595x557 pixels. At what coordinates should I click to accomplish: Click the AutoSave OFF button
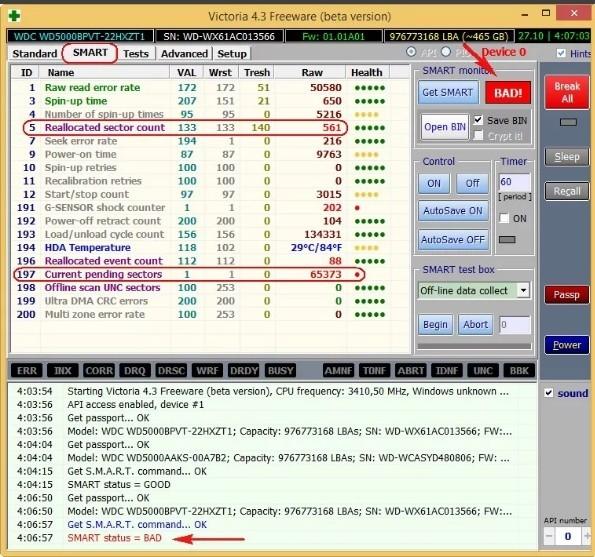click(453, 239)
